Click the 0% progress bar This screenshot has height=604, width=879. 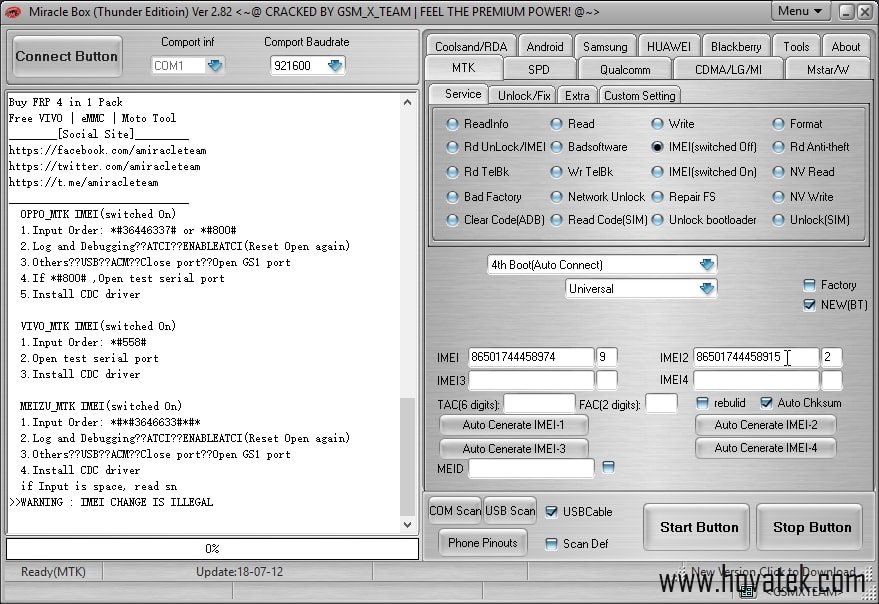(212, 548)
